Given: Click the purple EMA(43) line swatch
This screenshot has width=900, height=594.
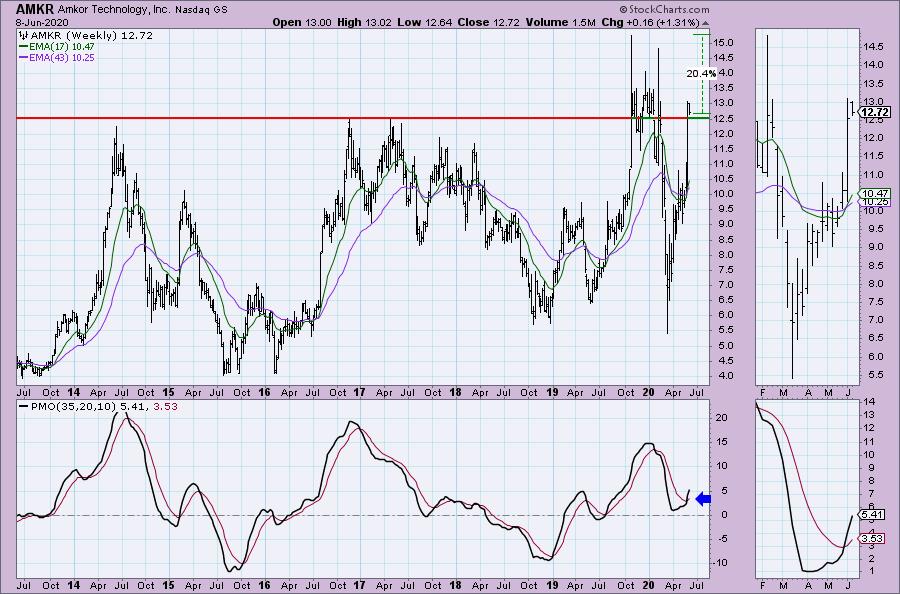Looking at the screenshot, I should tap(24, 57).
